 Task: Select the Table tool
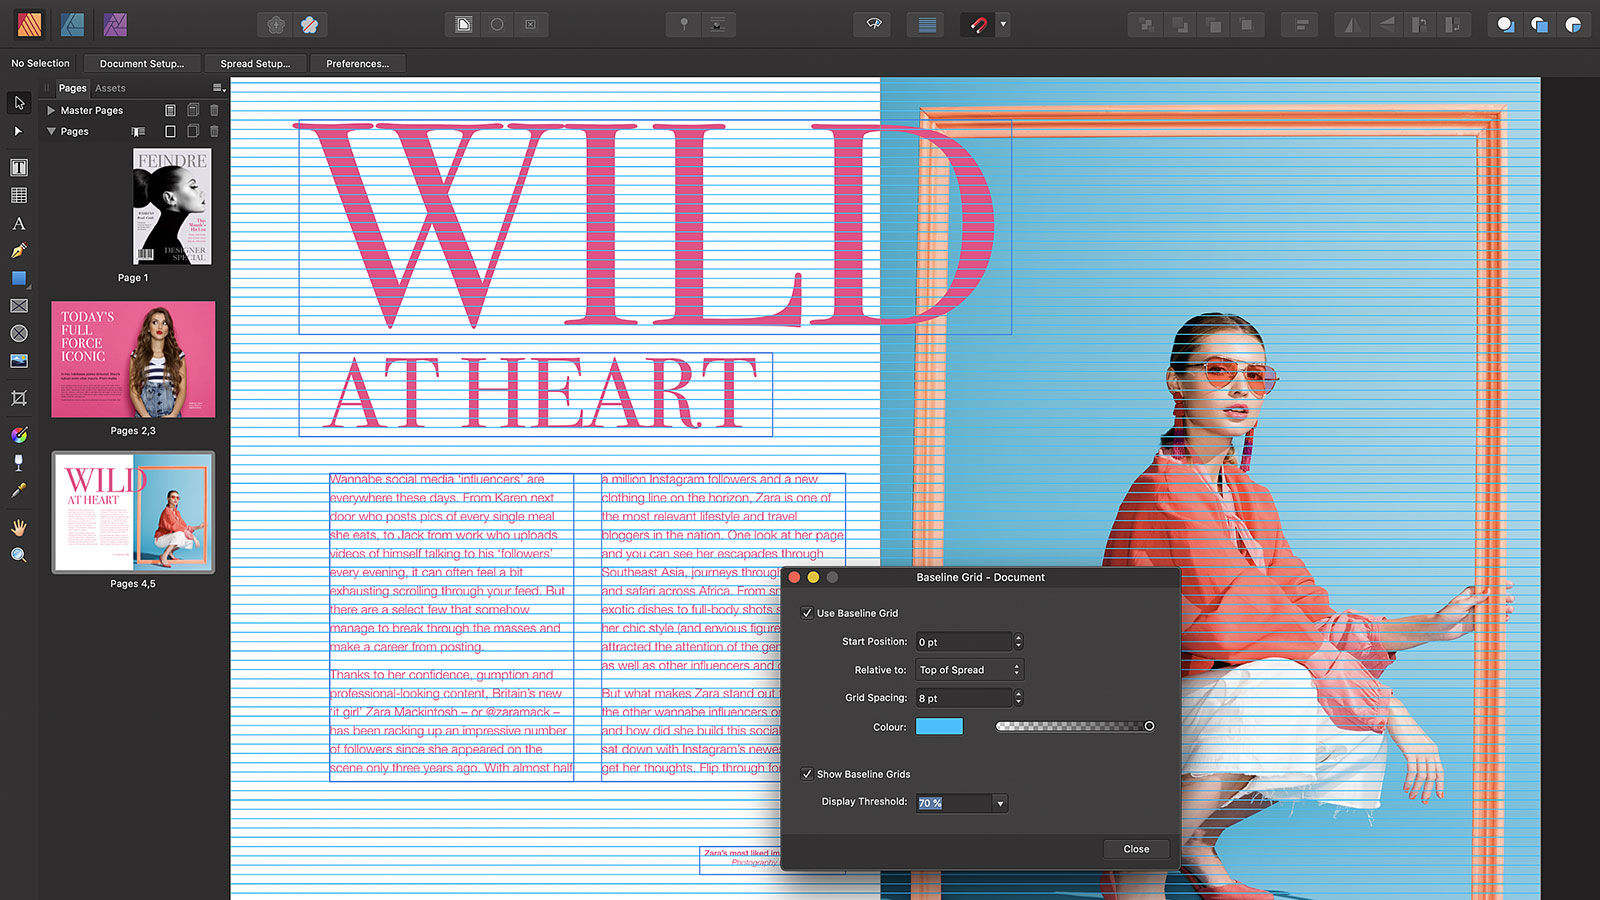pos(19,195)
